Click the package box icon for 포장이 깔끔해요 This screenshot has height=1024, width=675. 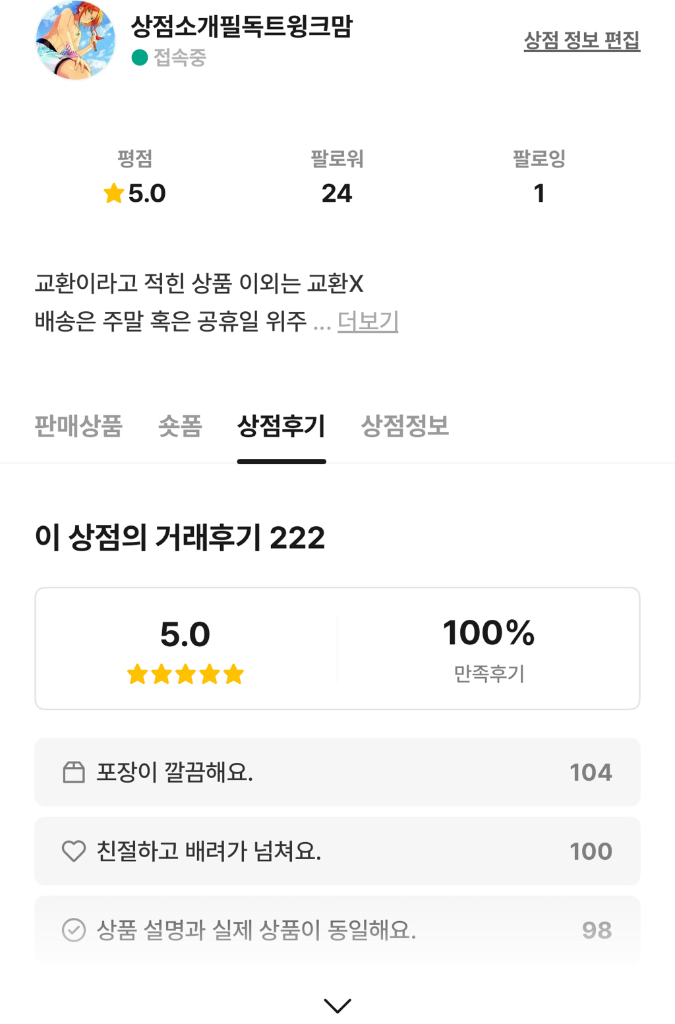[74, 772]
